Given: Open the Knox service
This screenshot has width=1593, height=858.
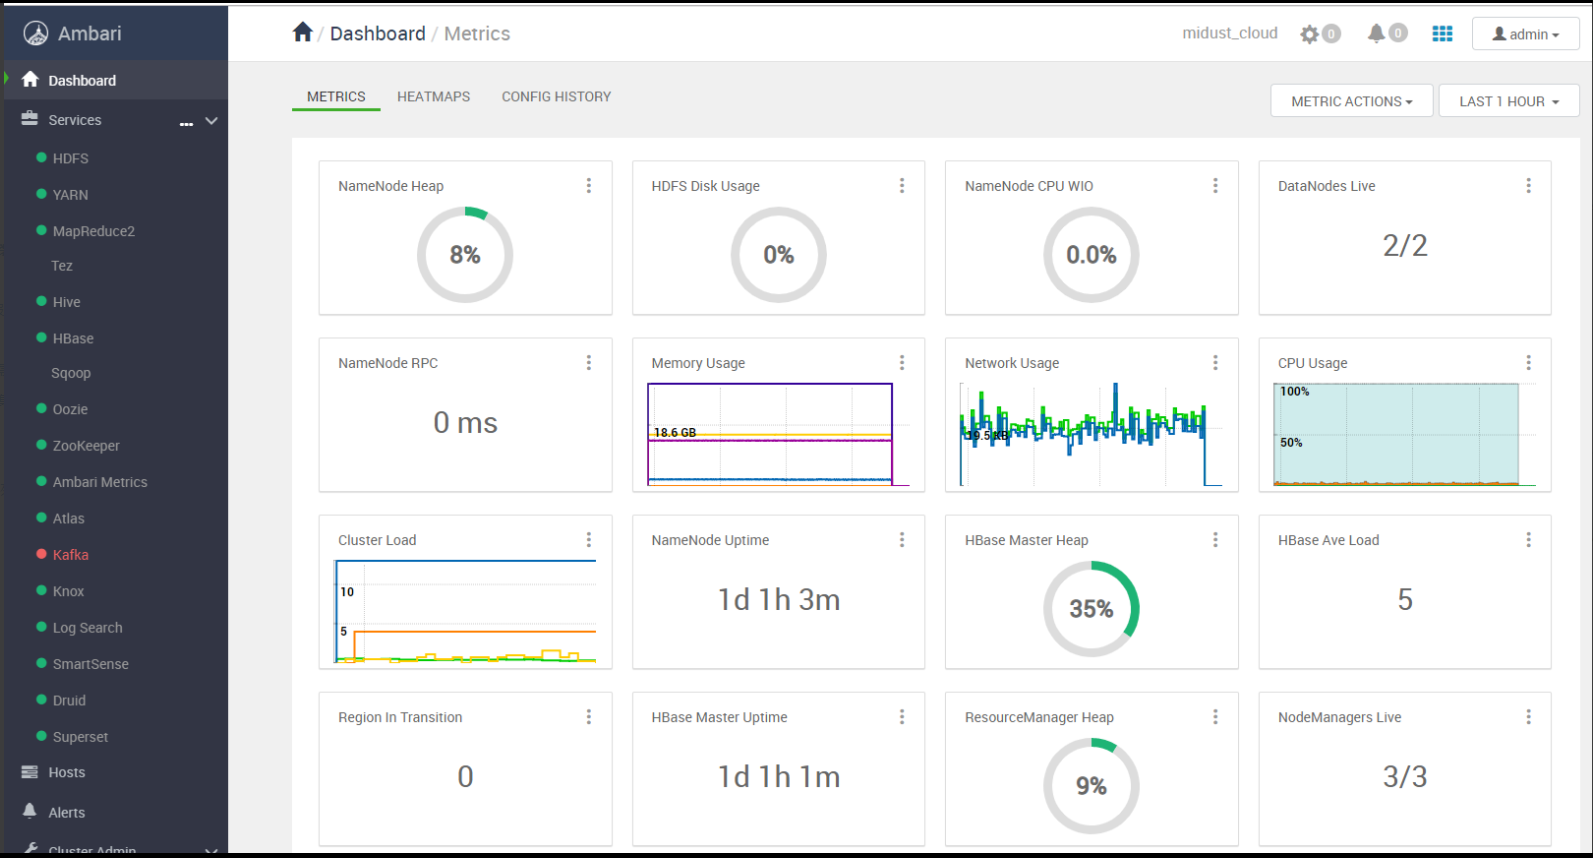Looking at the screenshot, I should (x=68, y=591).
